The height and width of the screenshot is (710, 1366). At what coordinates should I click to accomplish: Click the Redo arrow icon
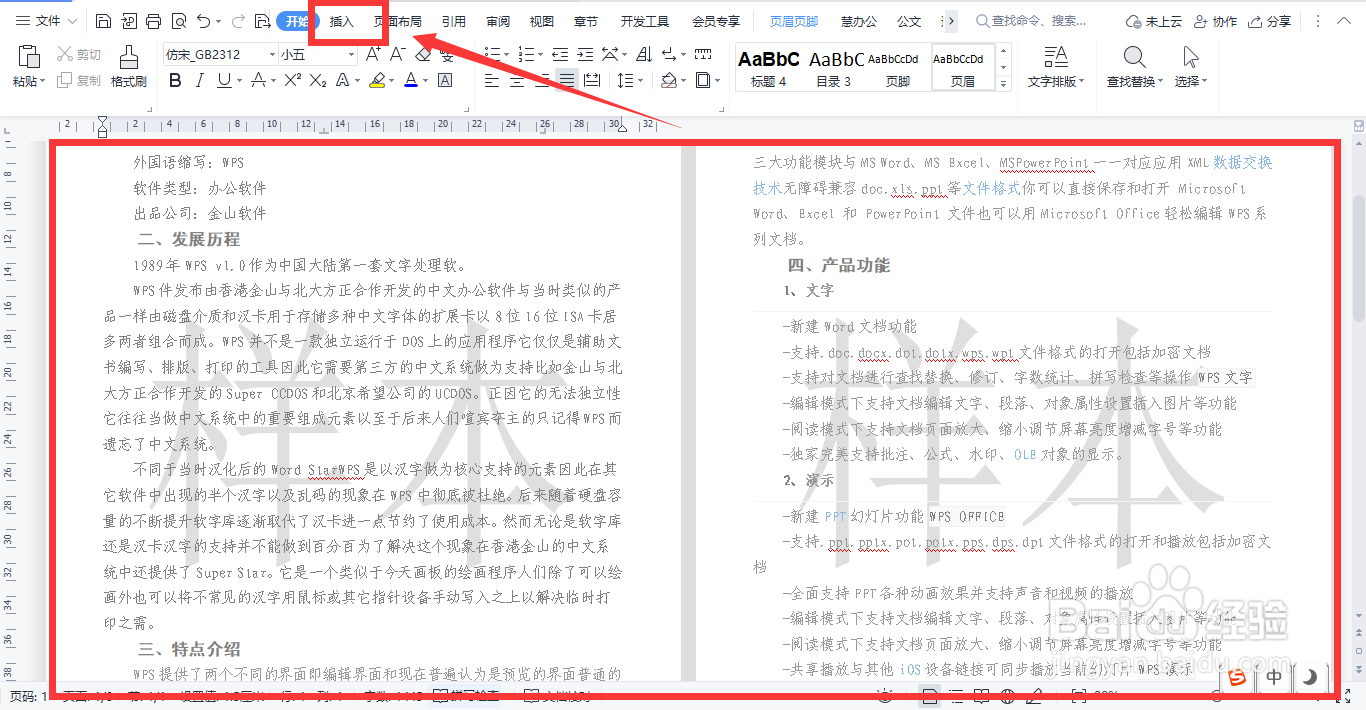[238, 21]
